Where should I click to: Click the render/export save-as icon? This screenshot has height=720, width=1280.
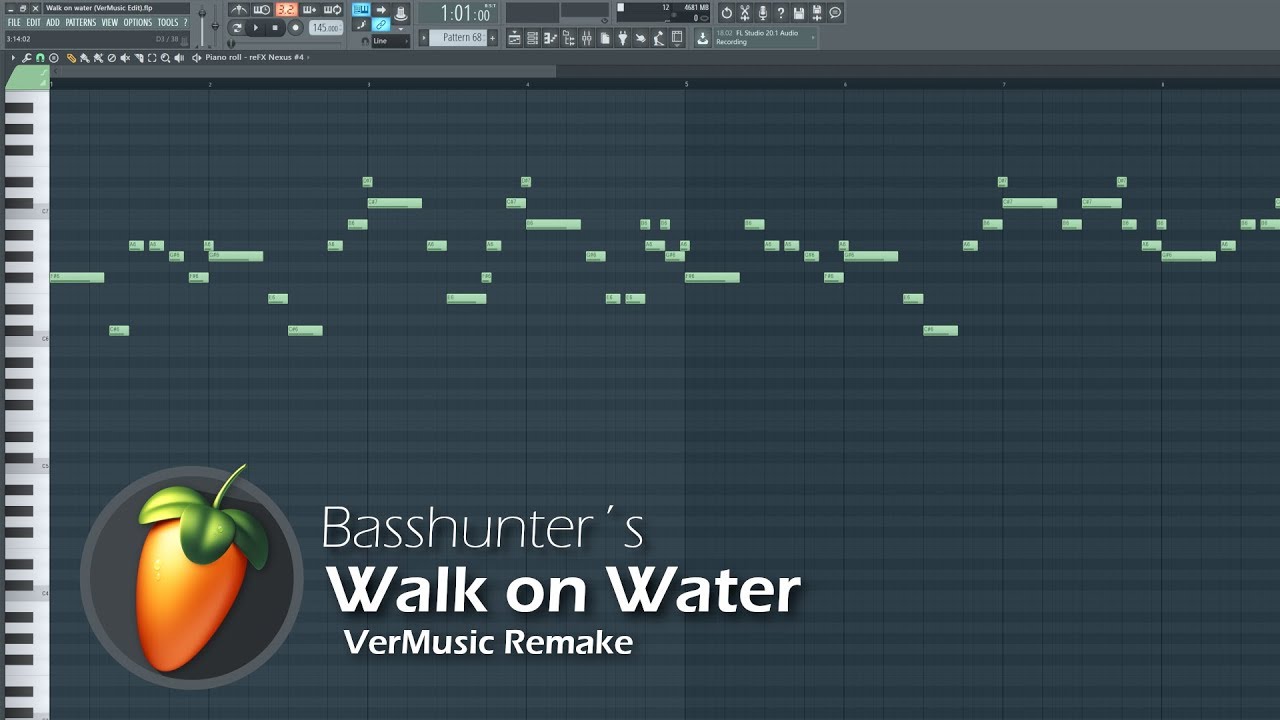816,12
